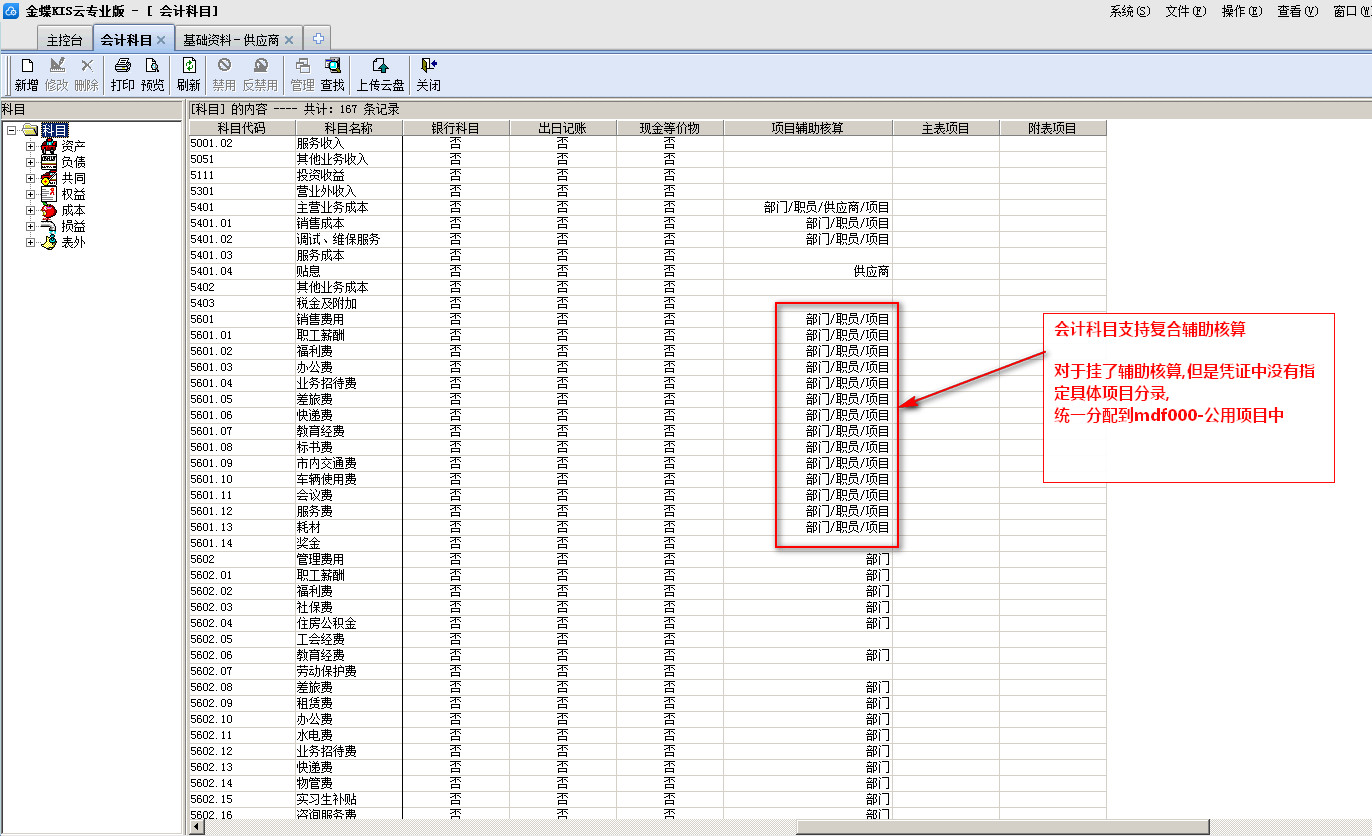Click the 科目名称 column header
1372x836 pixels.
tap(348, 128)
